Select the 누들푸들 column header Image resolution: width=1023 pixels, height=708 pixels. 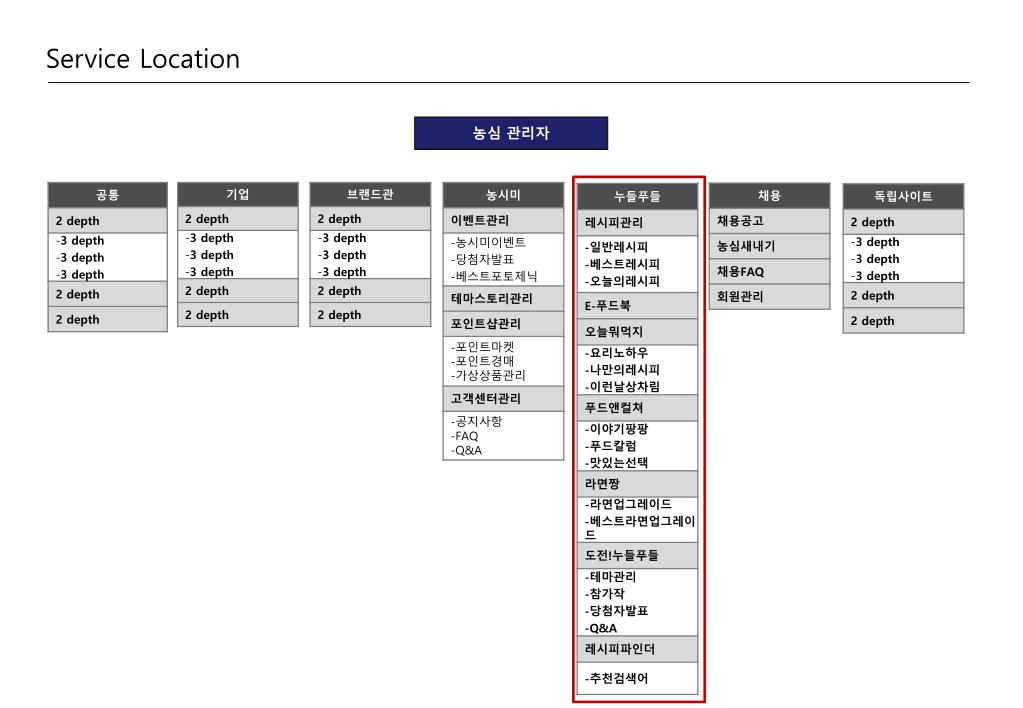pos(637,196)
